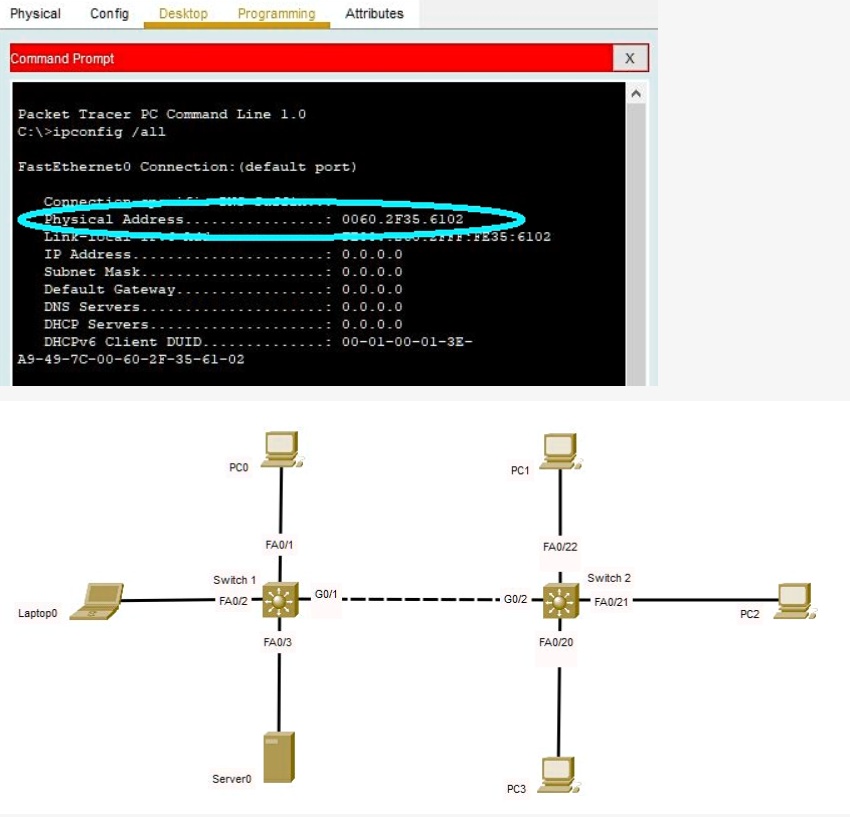This screenshot has height=817, width=850.
Task: Click inside the command prompt terminal
Action: click(x=300, y=250)
